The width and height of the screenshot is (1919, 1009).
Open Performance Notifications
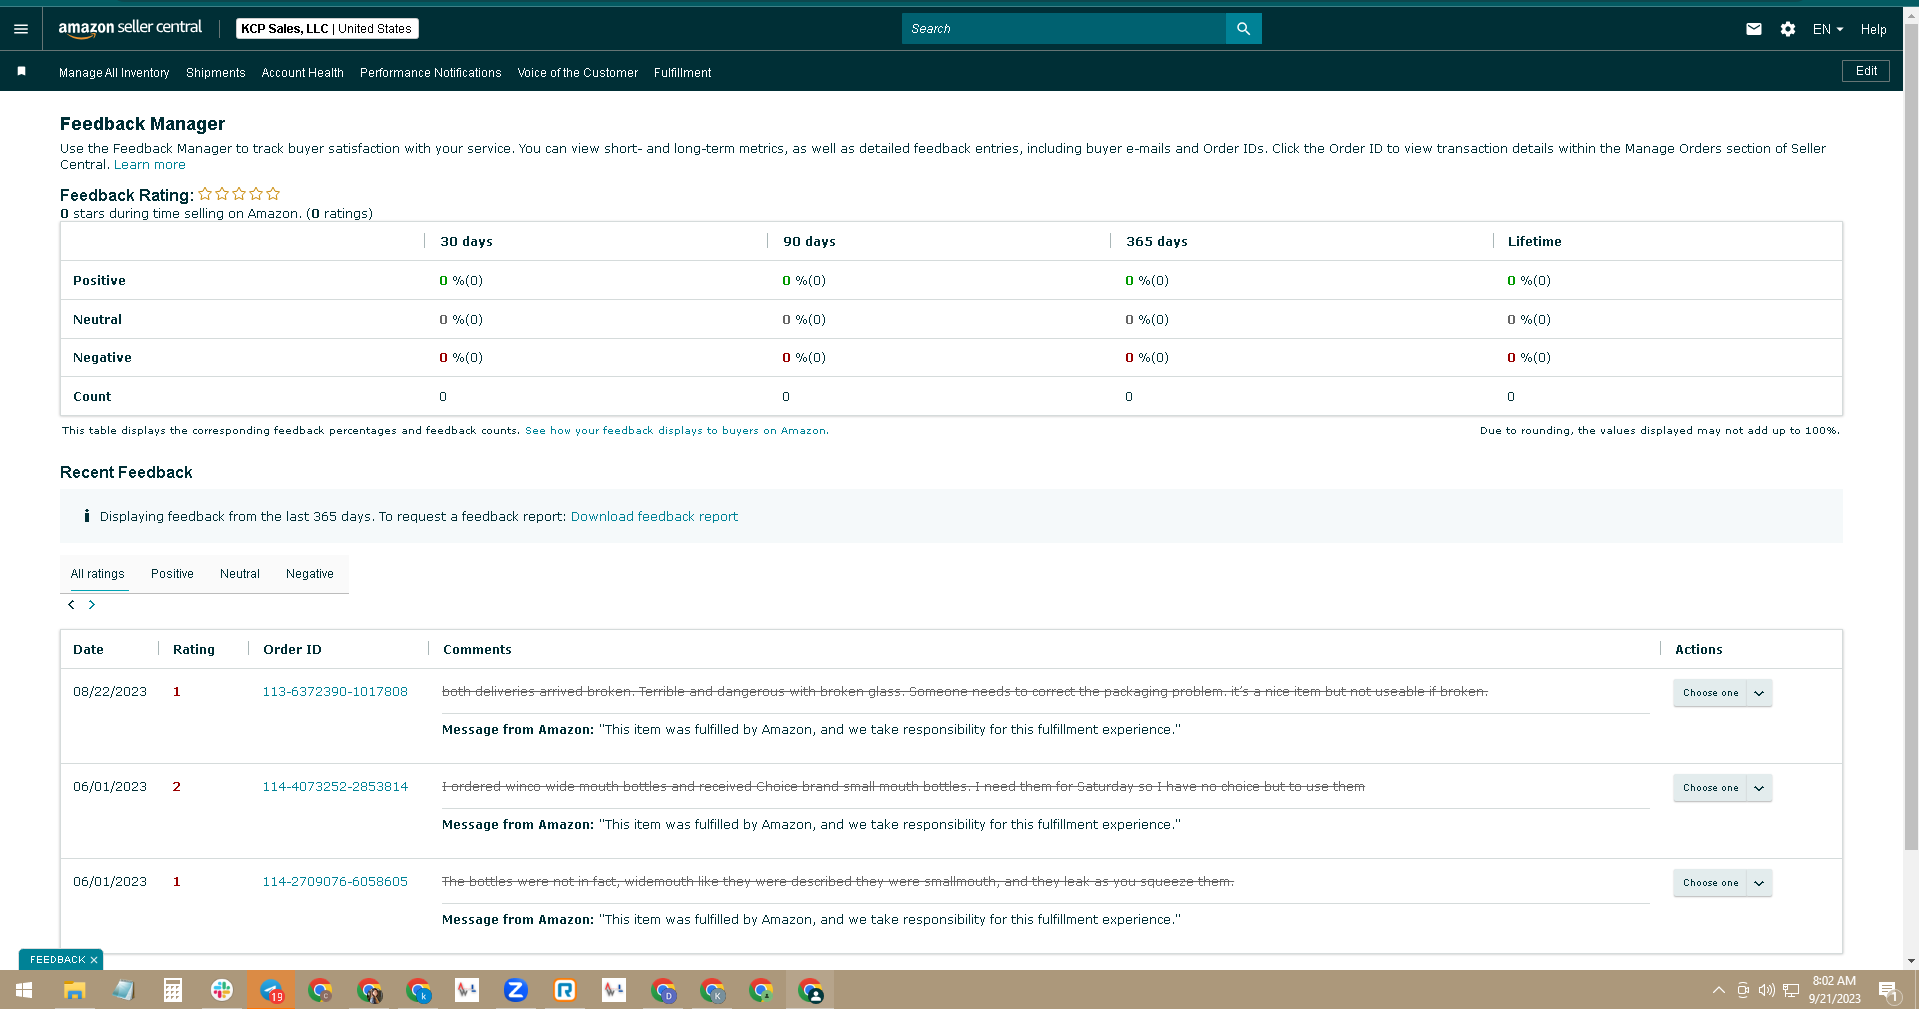point(431,73)
